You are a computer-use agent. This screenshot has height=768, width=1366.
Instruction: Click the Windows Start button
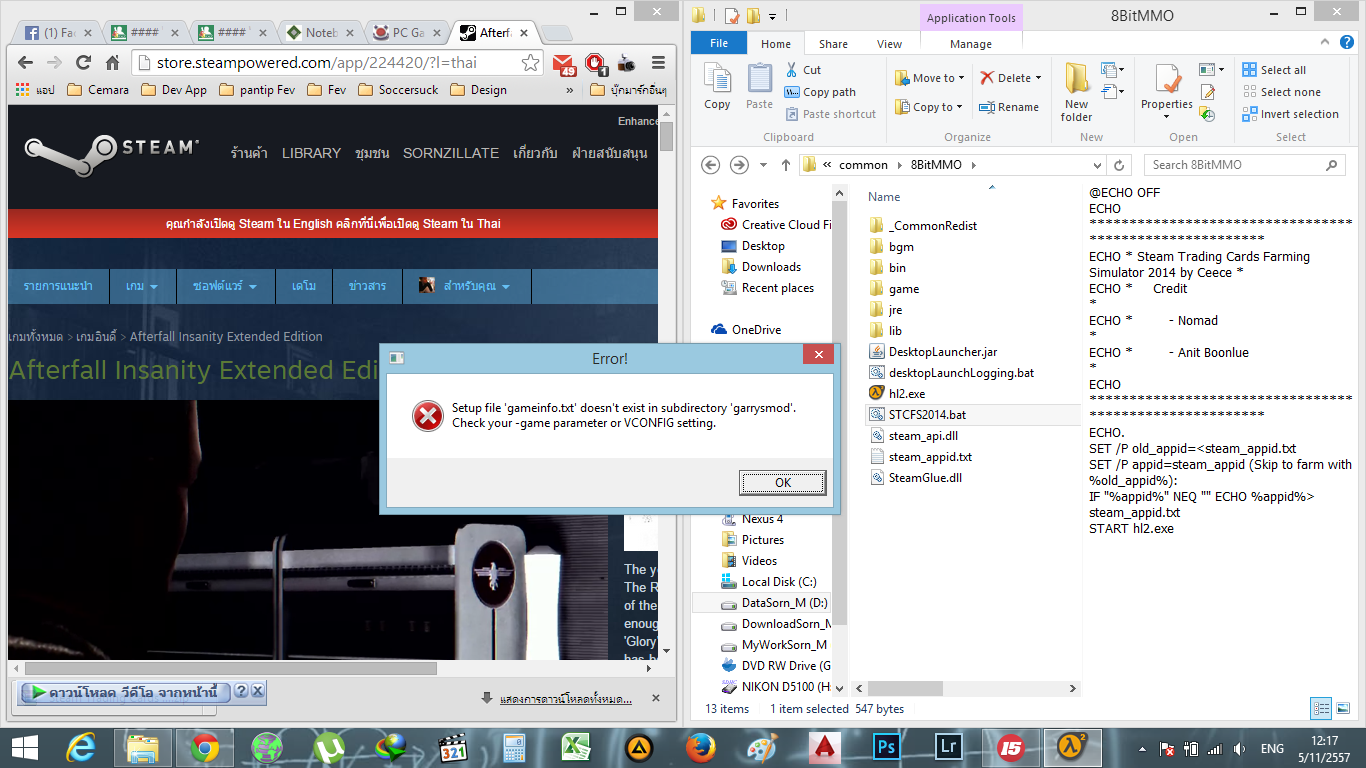click(25, 747)
